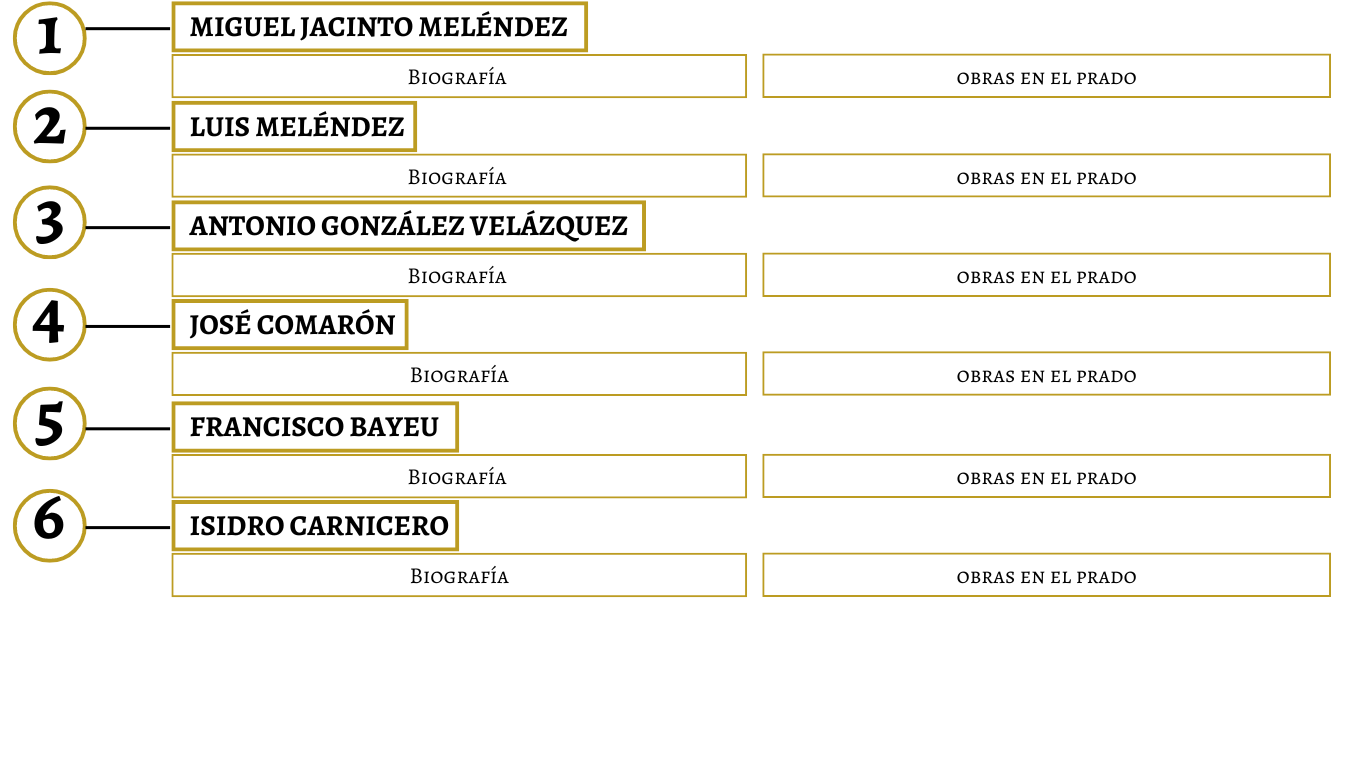
Task: Click the number 6 circle icon
Action: point(49,524)
